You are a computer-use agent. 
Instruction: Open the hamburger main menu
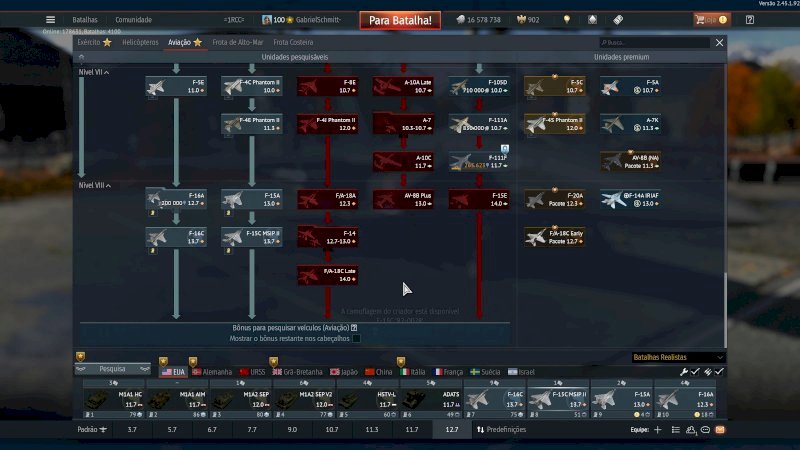click(x=50, y=20)
